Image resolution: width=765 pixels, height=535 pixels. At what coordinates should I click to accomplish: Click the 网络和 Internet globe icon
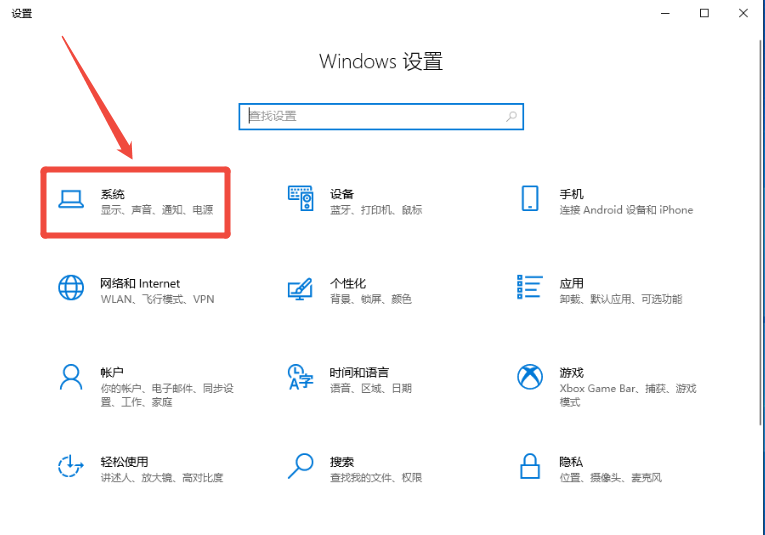click(71, 287)
